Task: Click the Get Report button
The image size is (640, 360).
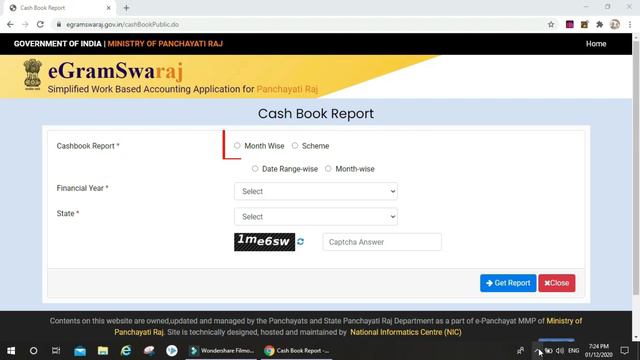Action: coord(508,283)
